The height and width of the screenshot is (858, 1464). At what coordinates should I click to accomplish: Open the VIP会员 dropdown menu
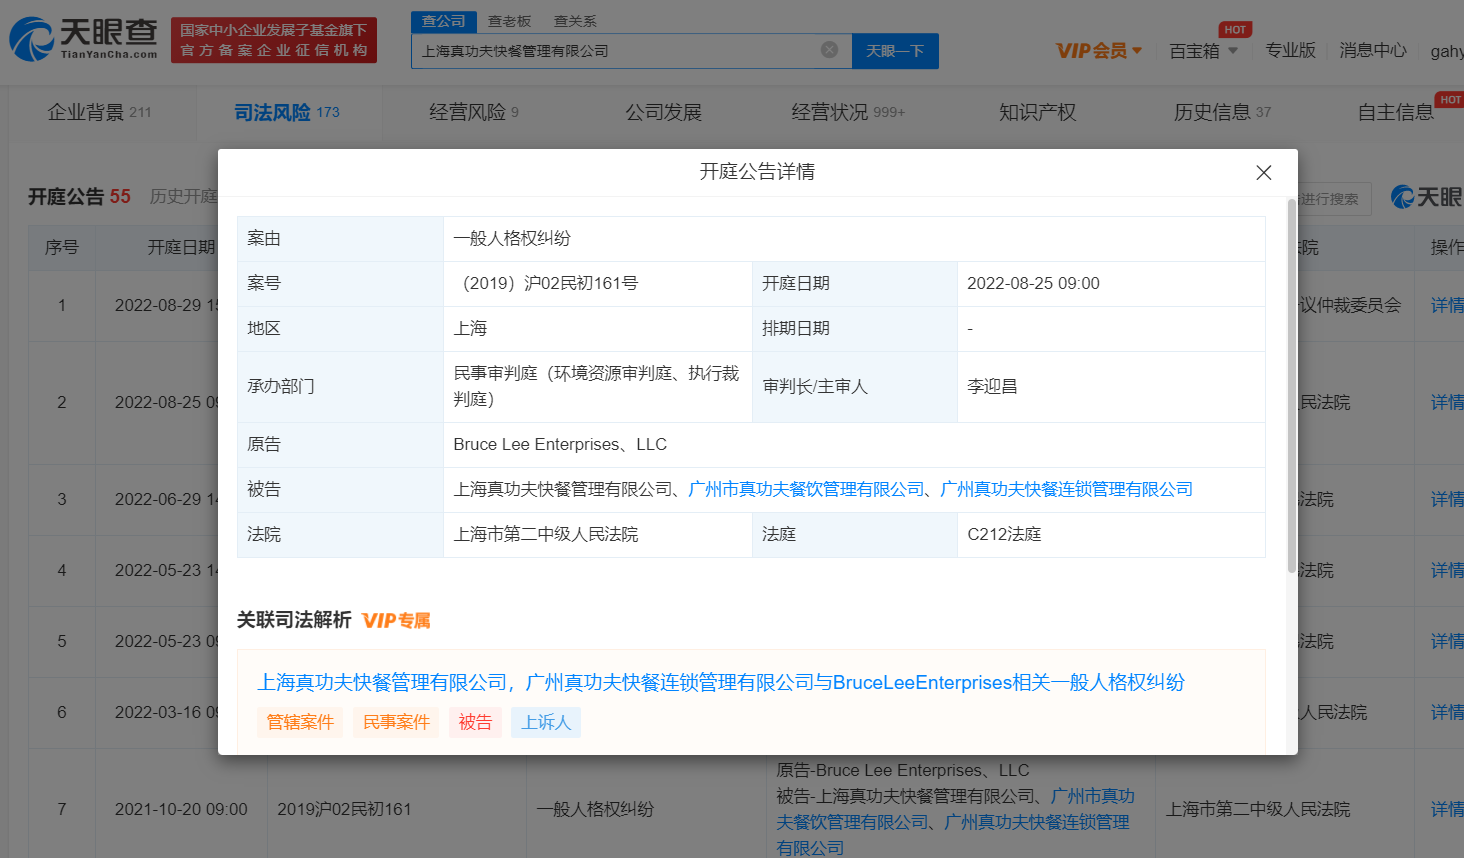click(1094, 50)
